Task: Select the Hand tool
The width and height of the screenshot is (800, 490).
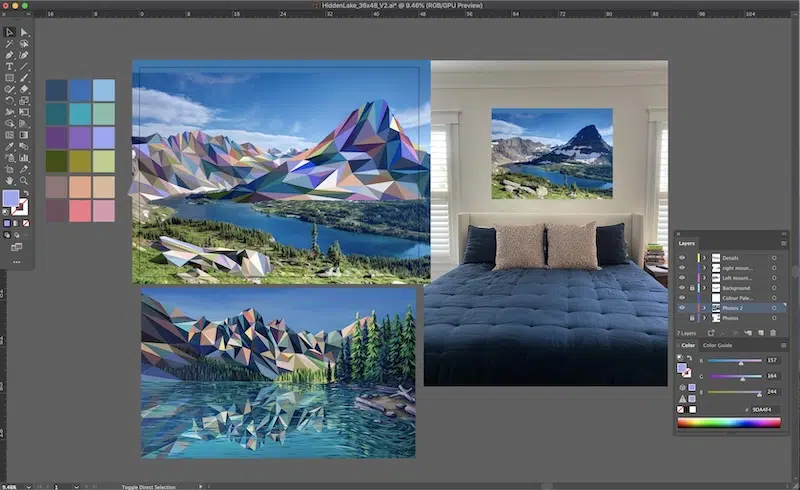Action: point(9,178)
